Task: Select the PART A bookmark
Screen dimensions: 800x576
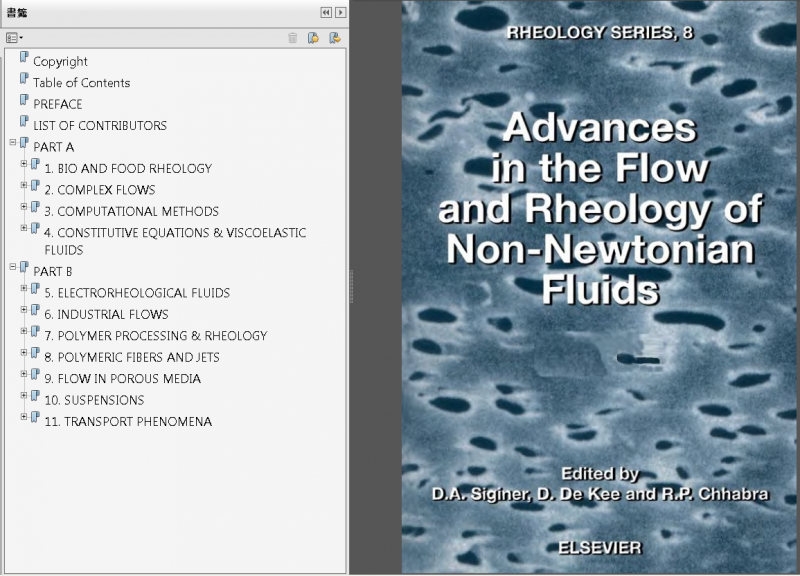Action: [54, 147]
